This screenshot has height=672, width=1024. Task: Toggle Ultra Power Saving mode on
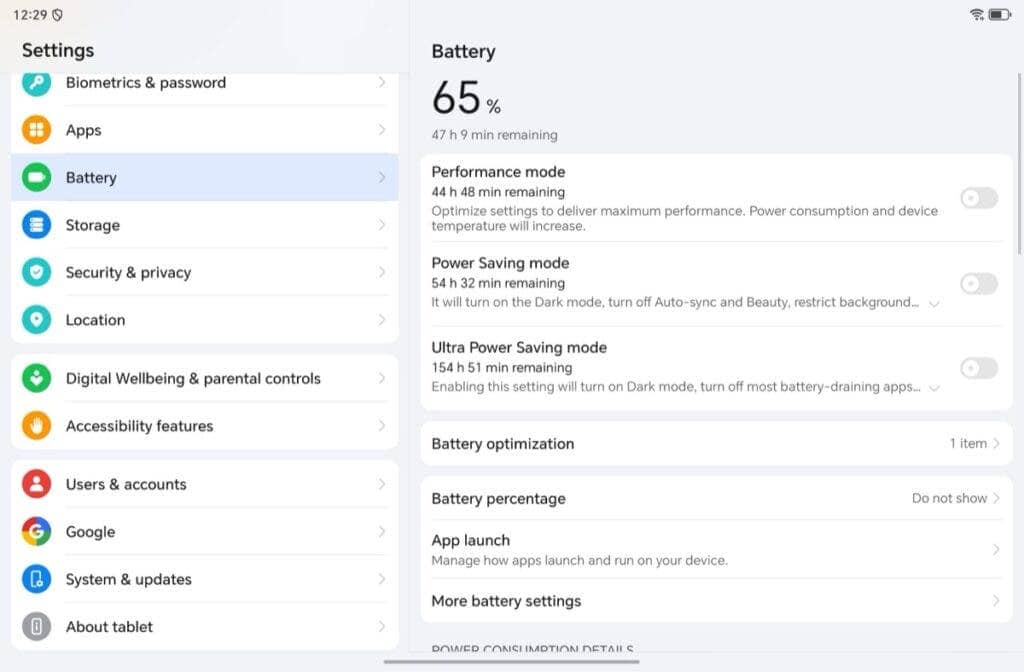pos(978,368)
